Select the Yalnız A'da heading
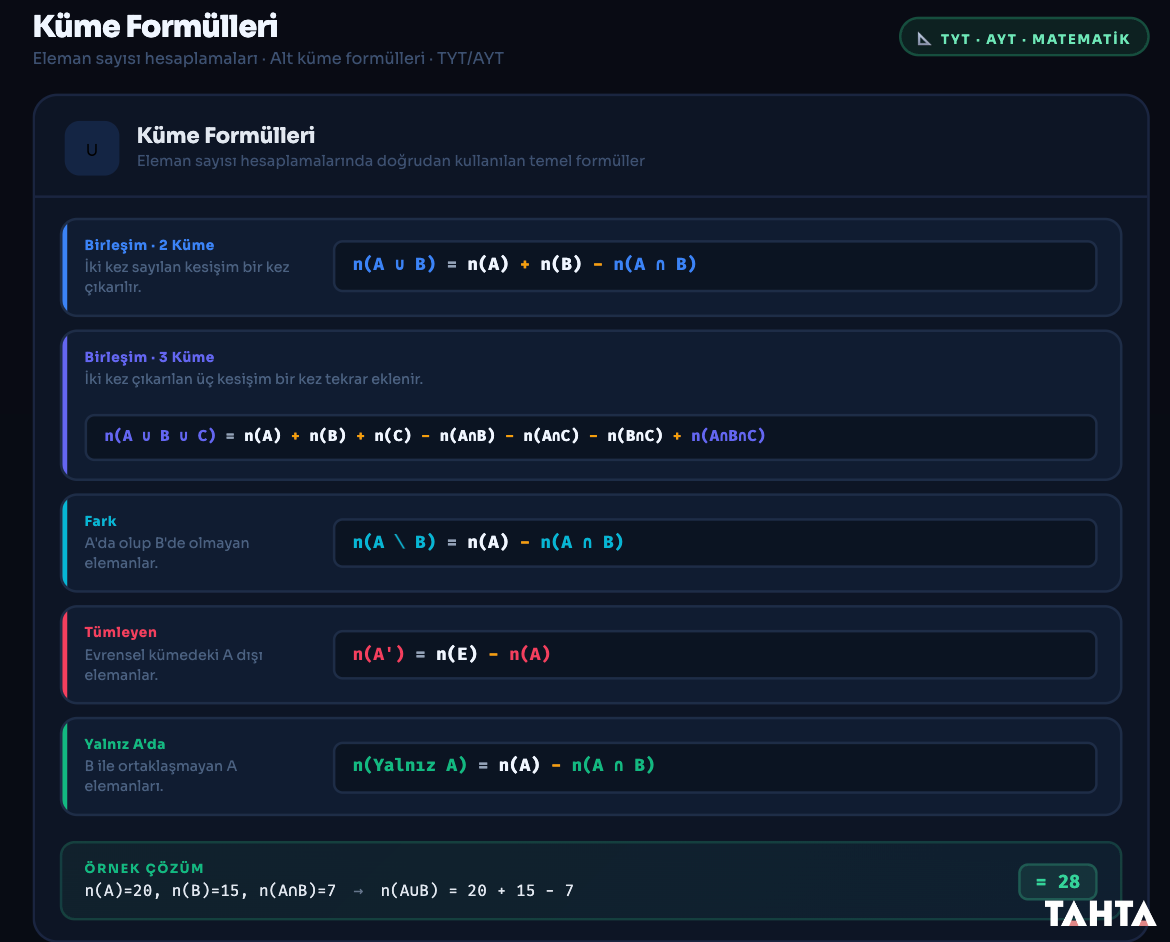This screenshot has width=1170, height=942. click(x=125, y=744)
